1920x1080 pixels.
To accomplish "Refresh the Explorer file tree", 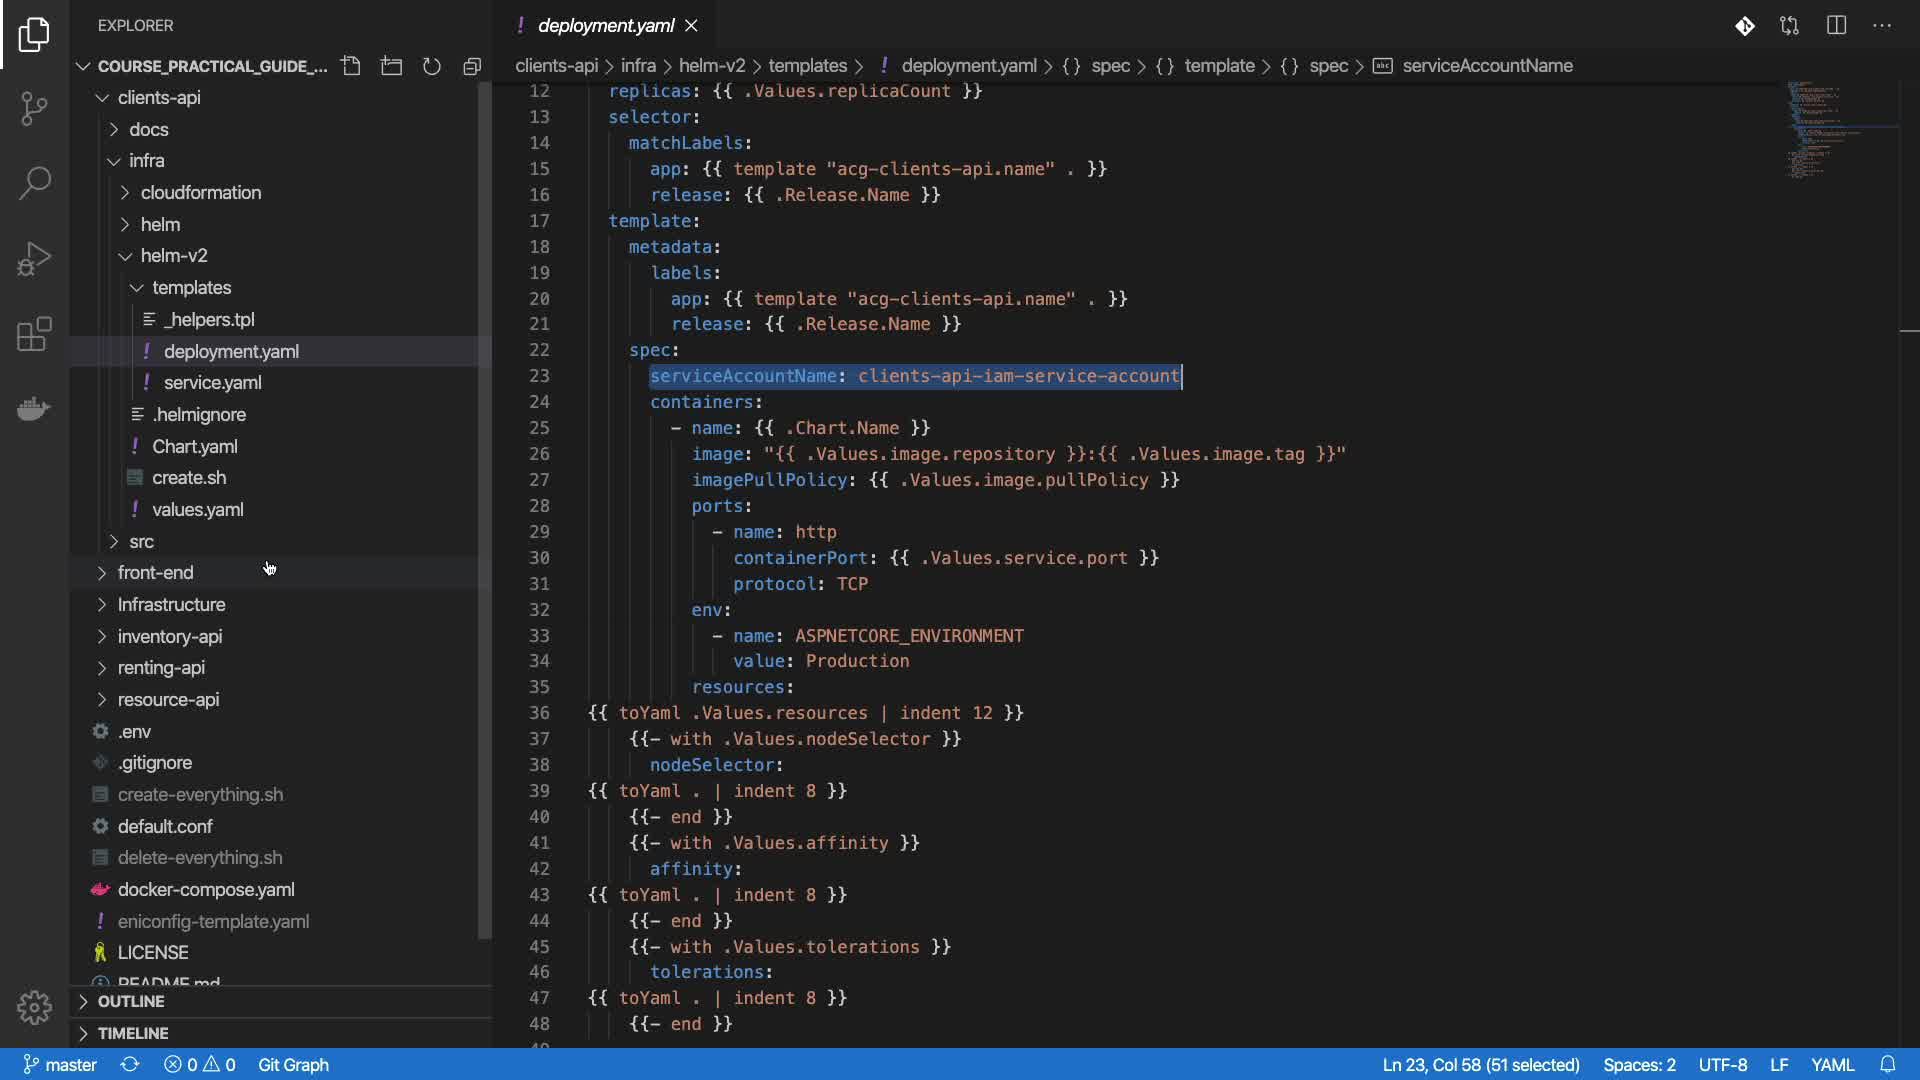I will coord(432,66).
